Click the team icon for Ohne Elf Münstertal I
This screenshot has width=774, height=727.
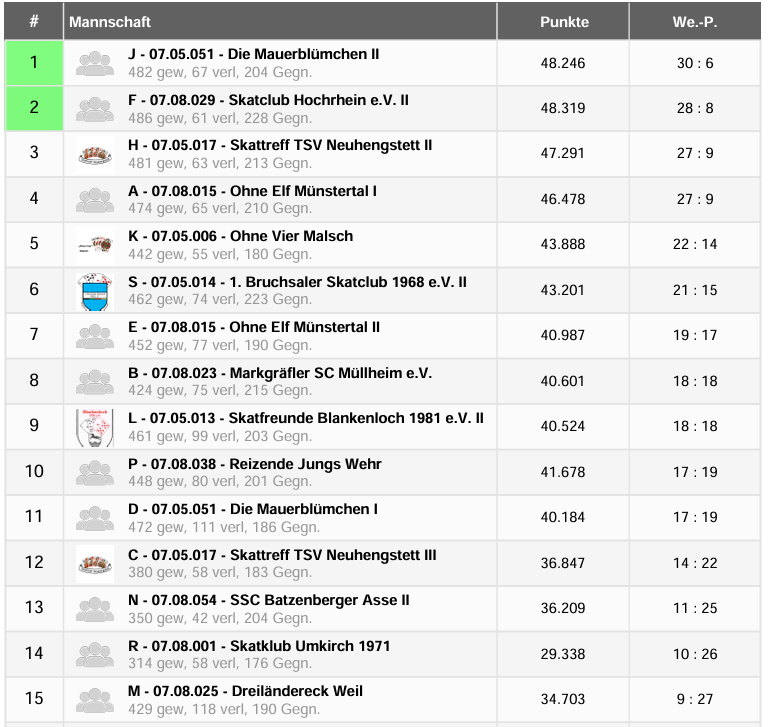coord(95,199)
